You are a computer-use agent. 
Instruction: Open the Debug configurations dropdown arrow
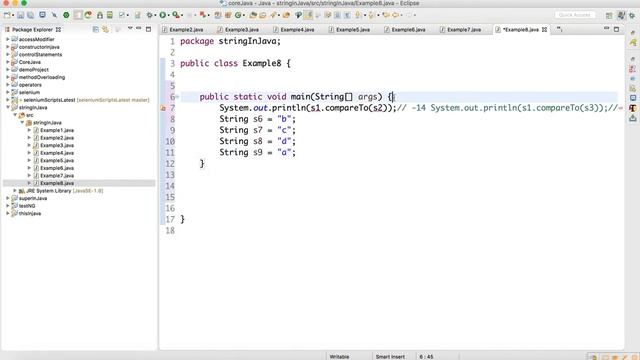(x=156, y=16)
